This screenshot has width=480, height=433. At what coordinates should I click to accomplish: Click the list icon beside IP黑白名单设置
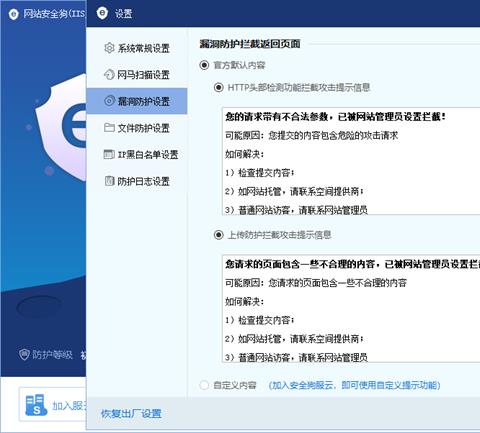click(109, 154)
